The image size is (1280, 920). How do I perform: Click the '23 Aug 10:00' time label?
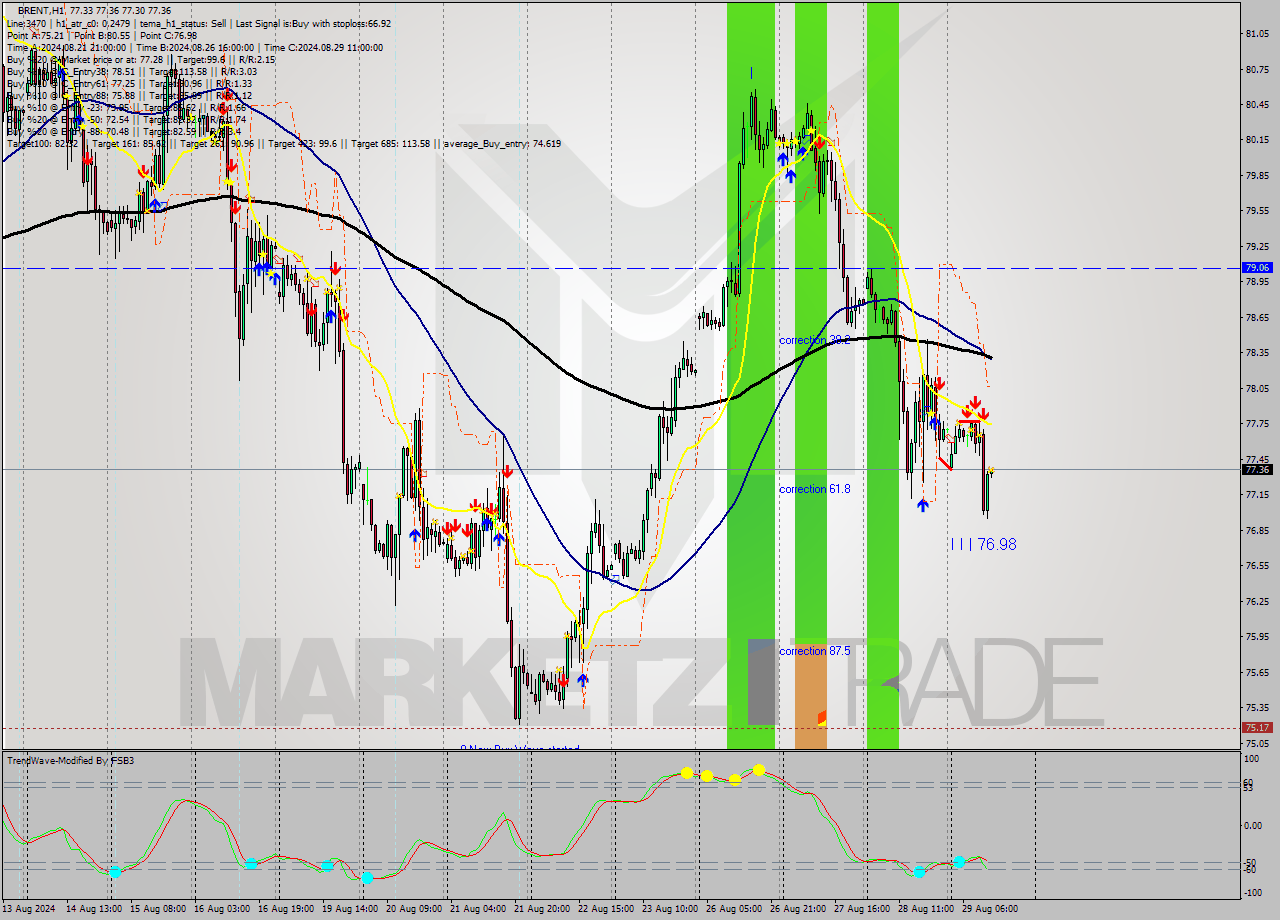click(670, 909)
